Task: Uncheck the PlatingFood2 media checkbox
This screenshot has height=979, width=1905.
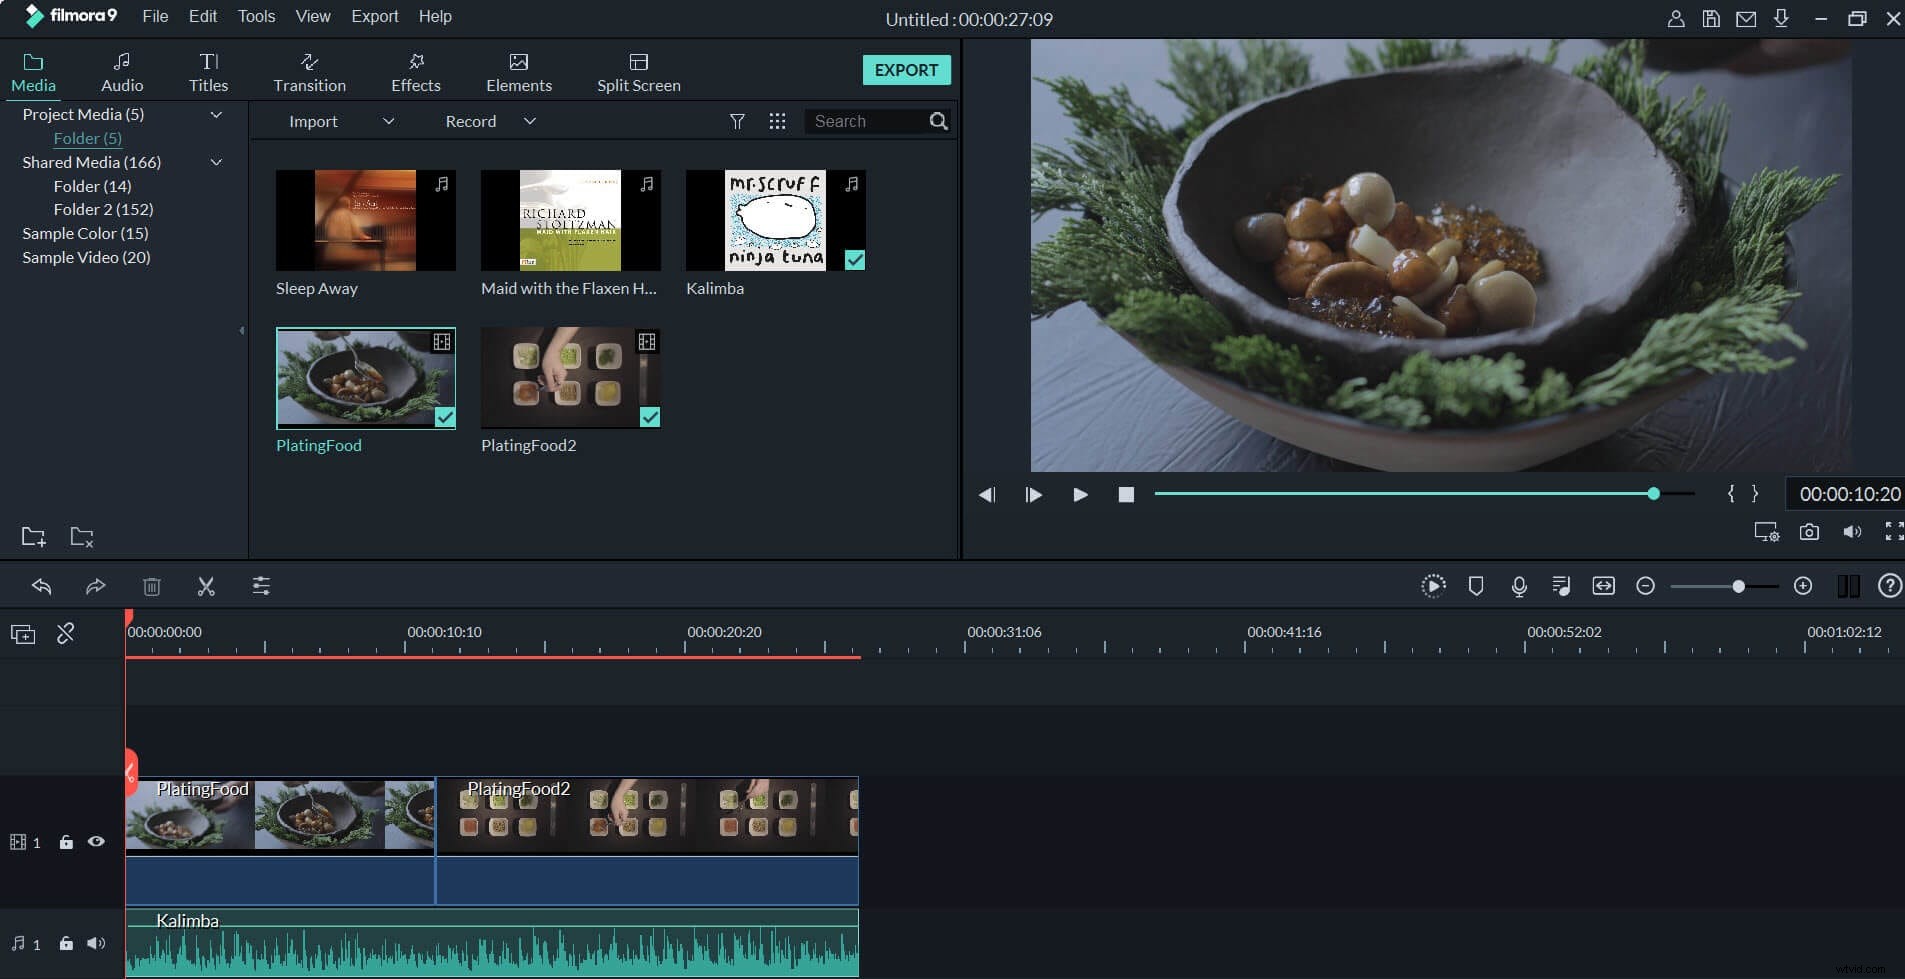Action: coord(650,418)
